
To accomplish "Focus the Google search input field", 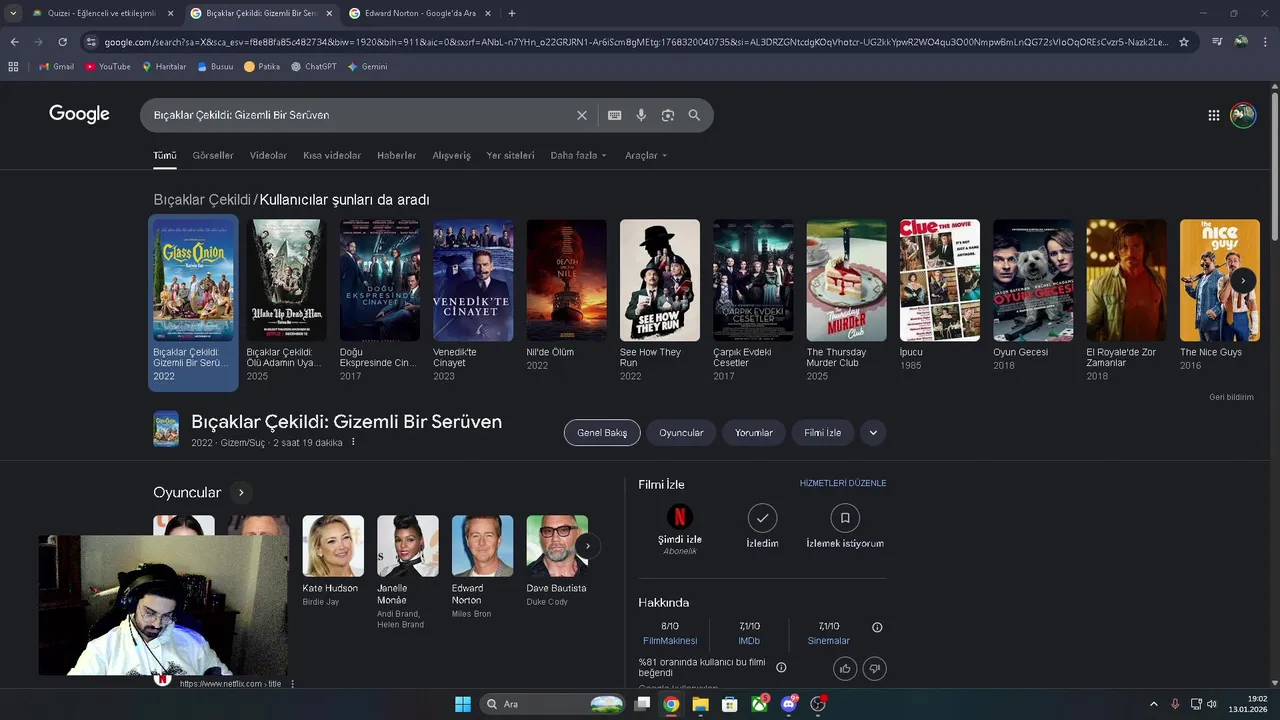I will click(x=360, y=115).
